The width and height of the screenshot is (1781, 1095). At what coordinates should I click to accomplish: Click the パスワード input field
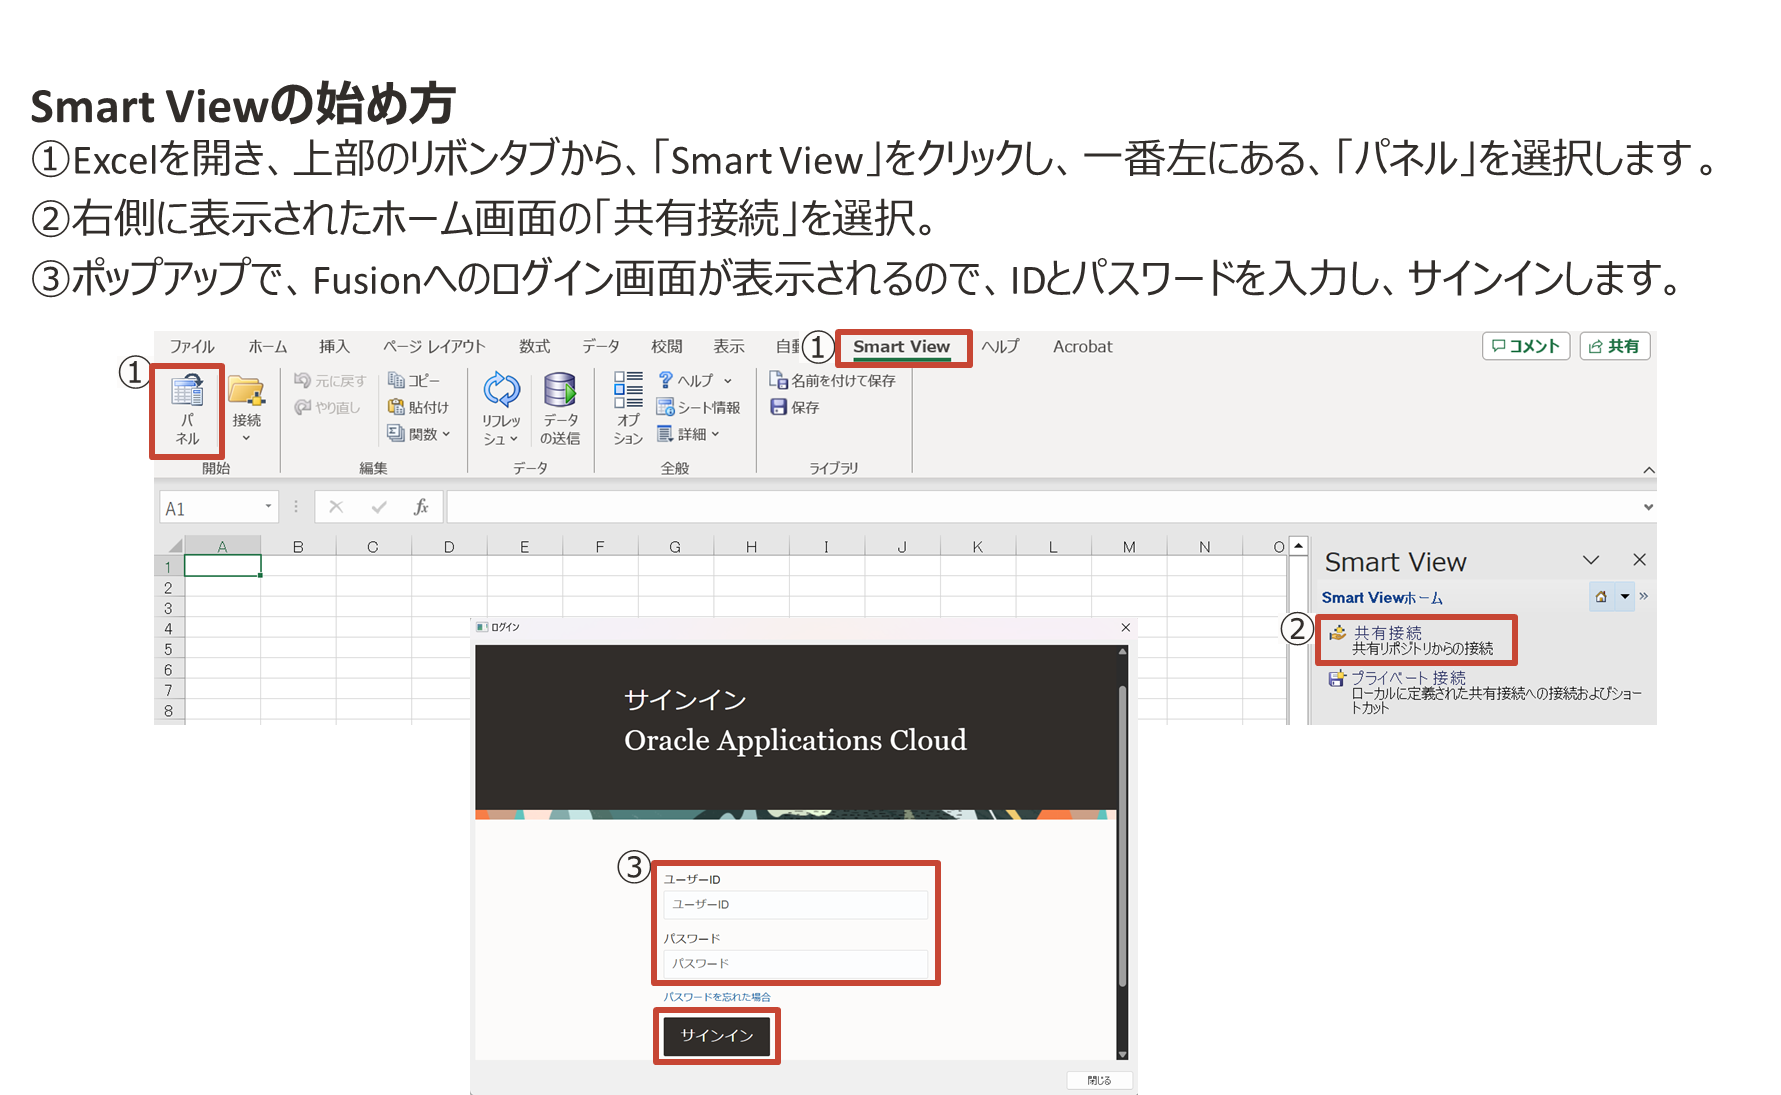(795, 963)
